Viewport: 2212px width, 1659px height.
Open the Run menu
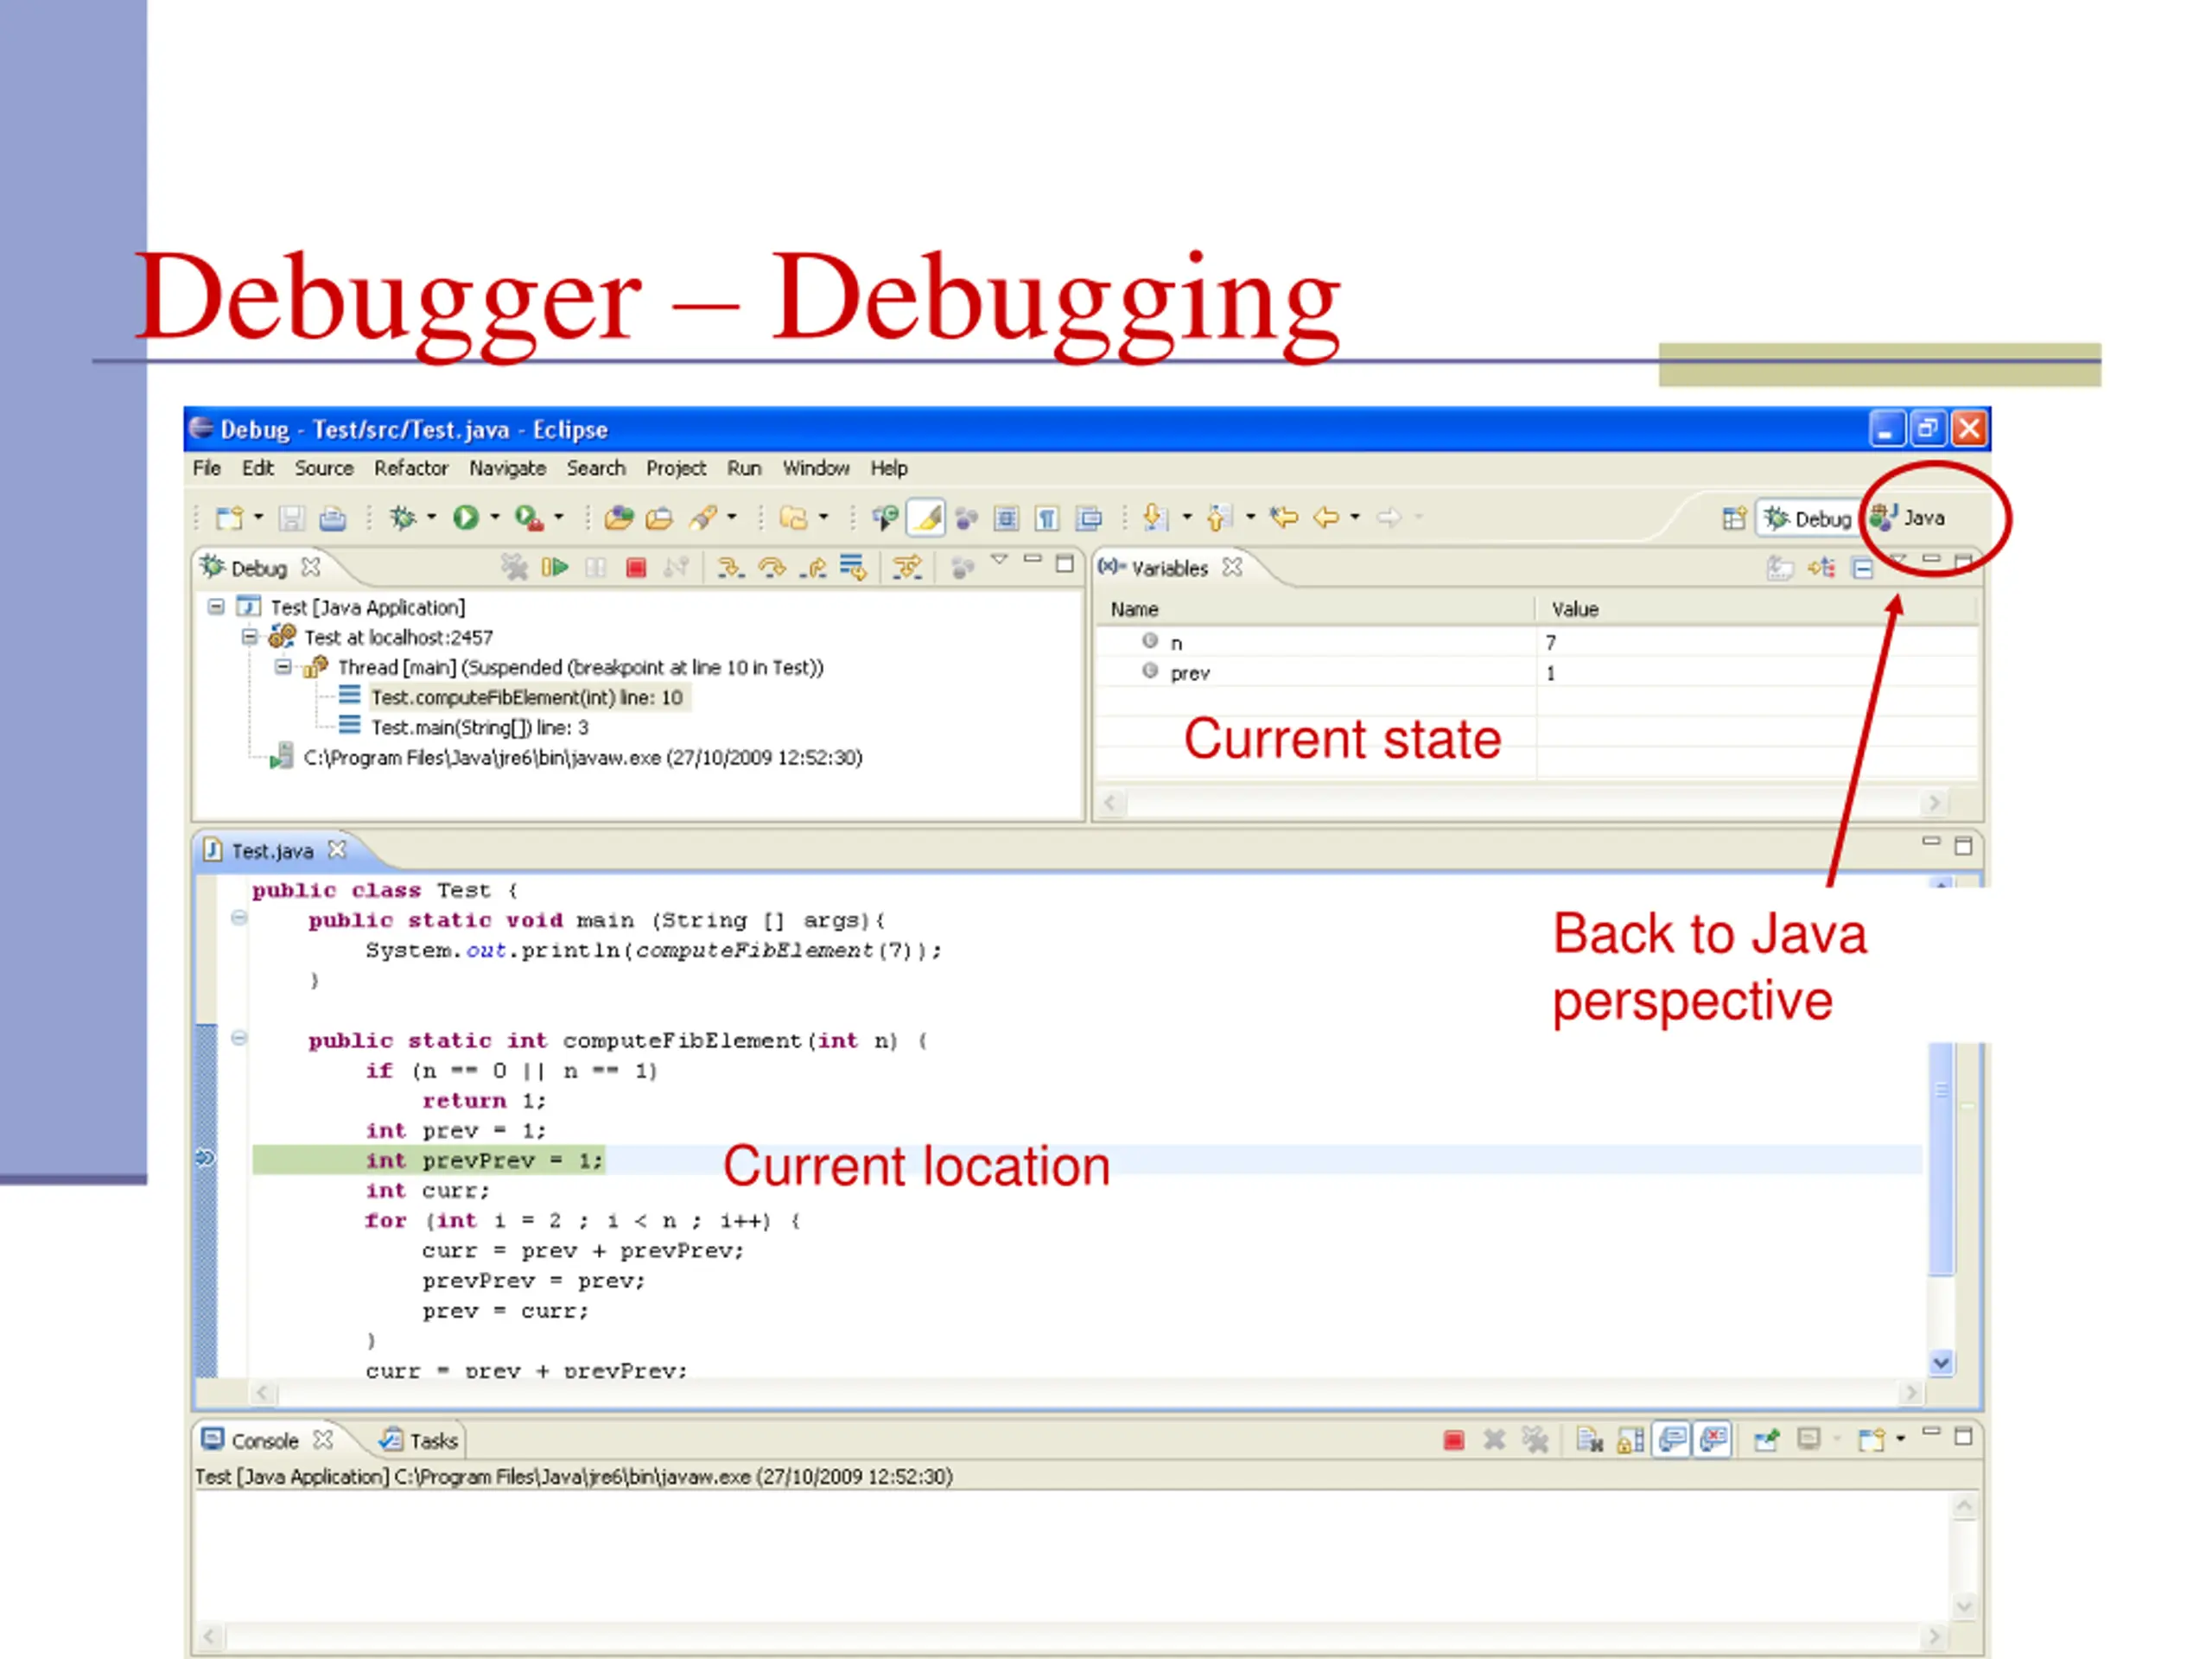744,468
